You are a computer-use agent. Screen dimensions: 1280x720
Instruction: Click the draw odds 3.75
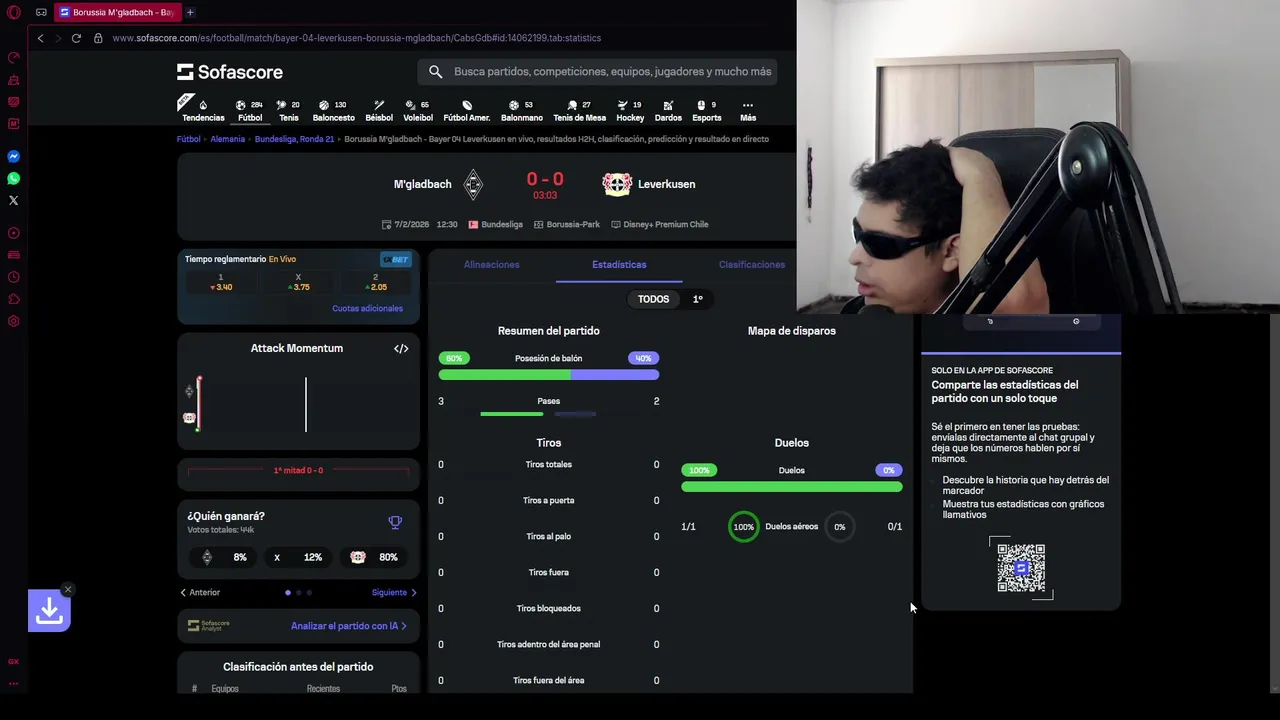coord(298,282)
